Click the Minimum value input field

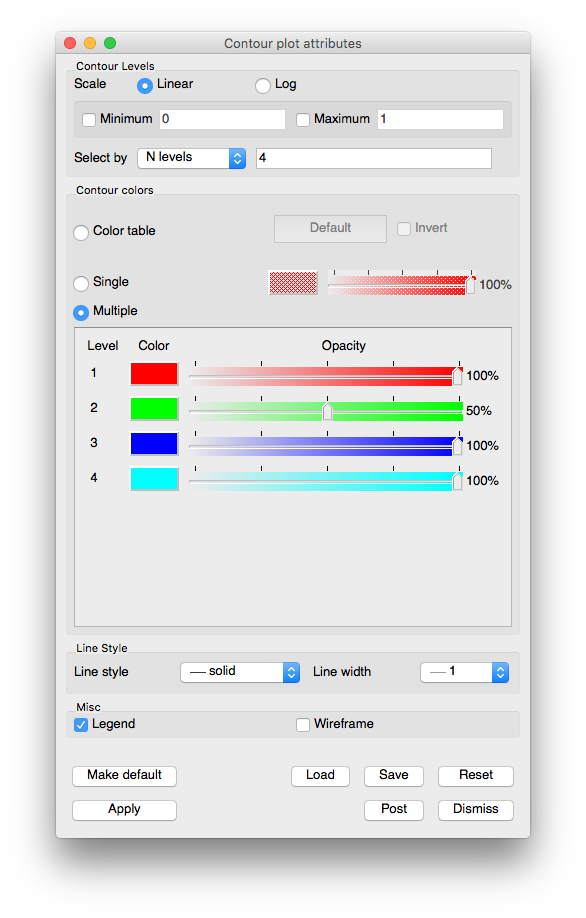click(x=222, y=119)
